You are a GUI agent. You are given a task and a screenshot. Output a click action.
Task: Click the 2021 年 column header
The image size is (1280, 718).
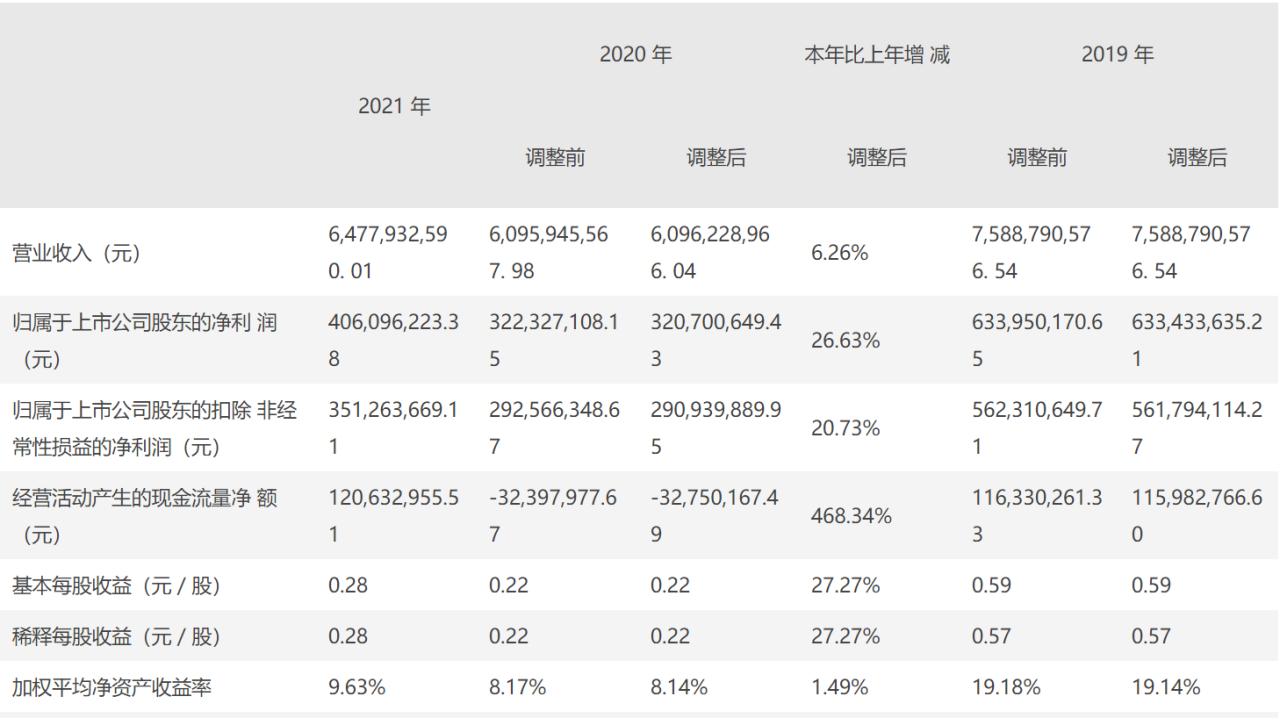pos(394,105)
